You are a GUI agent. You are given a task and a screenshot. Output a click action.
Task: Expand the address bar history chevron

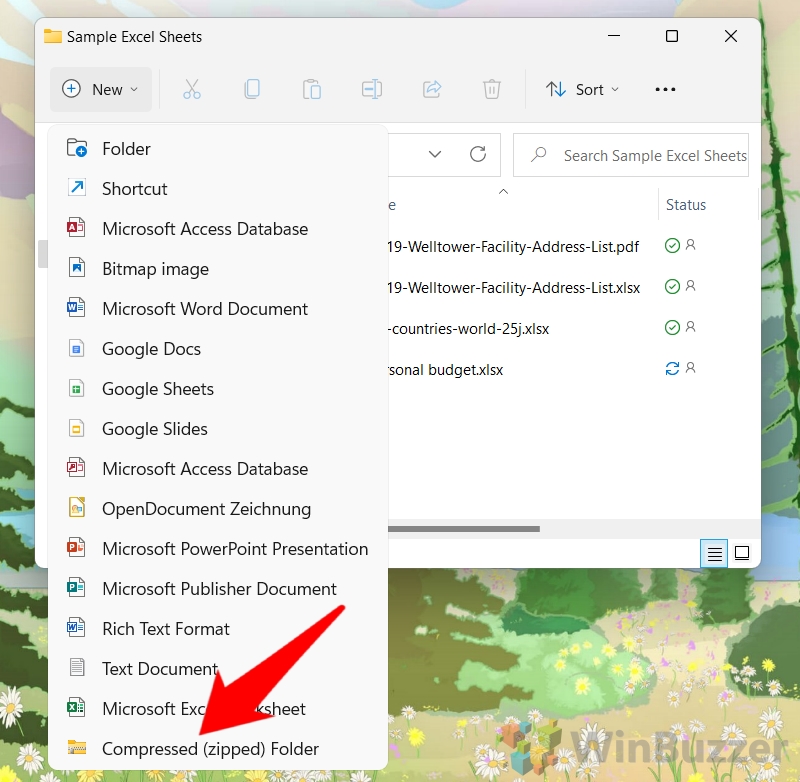click(x=435, y=154)
